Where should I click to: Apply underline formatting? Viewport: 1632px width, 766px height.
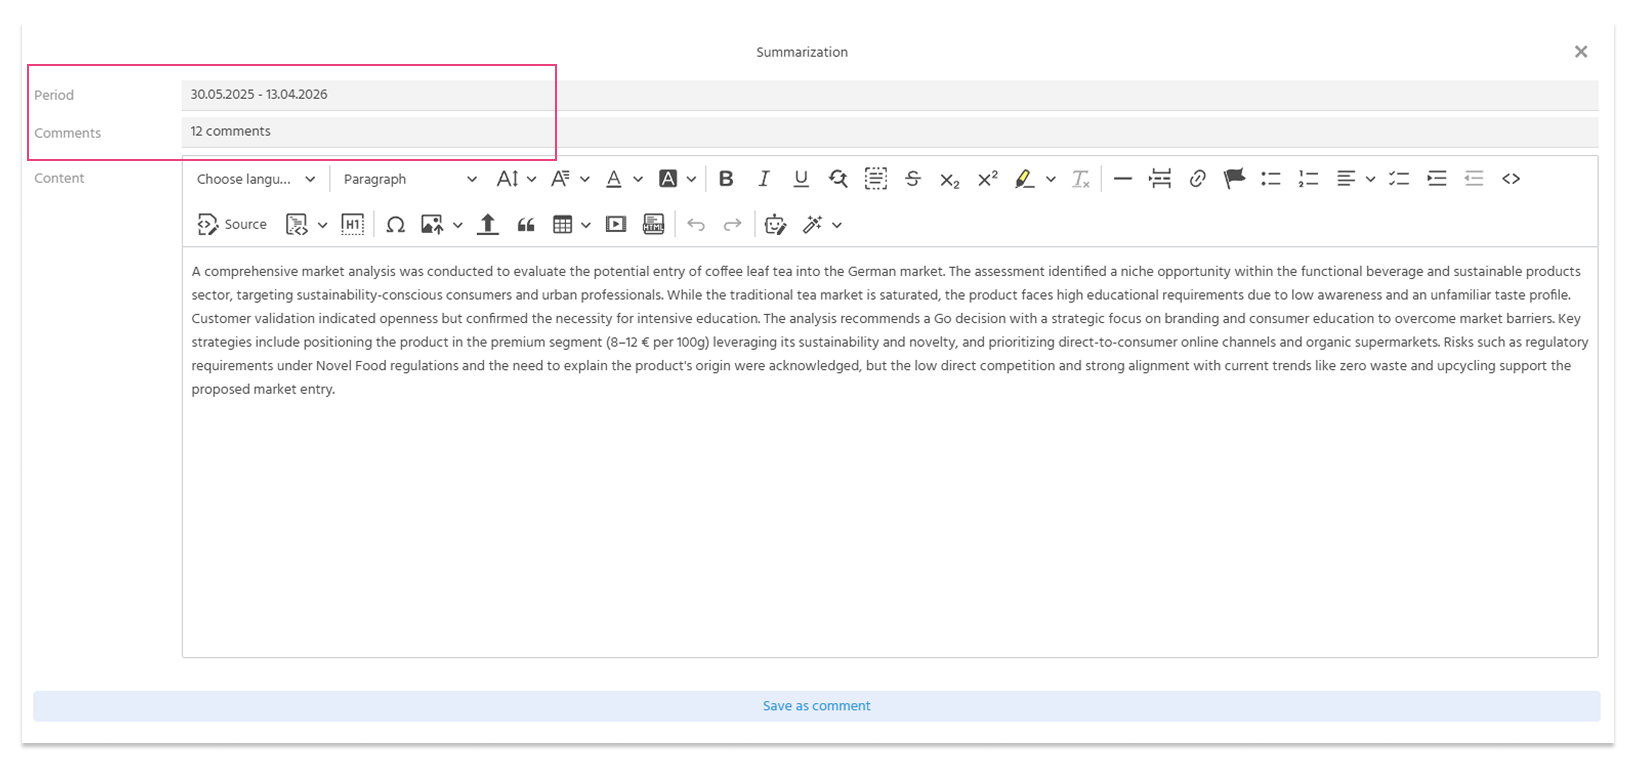click(801, 179)
